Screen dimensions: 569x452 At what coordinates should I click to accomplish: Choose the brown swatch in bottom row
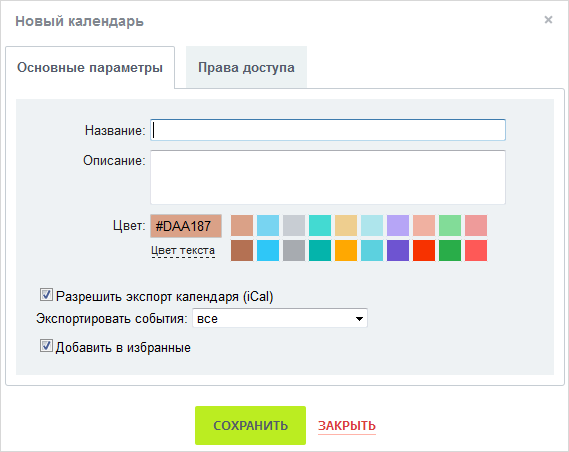click(242, 250)
